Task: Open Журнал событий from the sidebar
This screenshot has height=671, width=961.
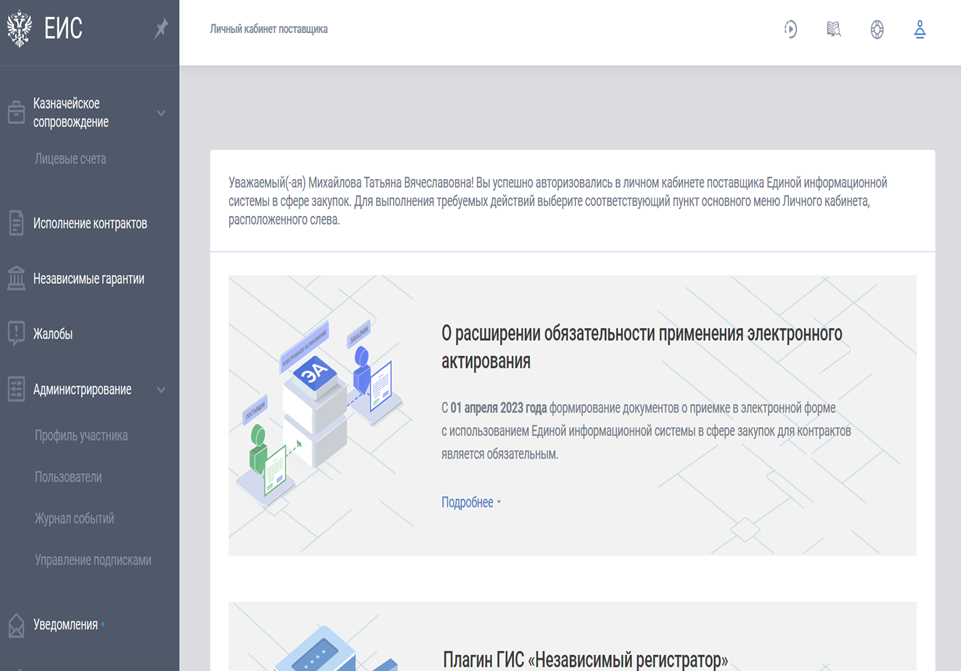Action: tap(74, 519)
